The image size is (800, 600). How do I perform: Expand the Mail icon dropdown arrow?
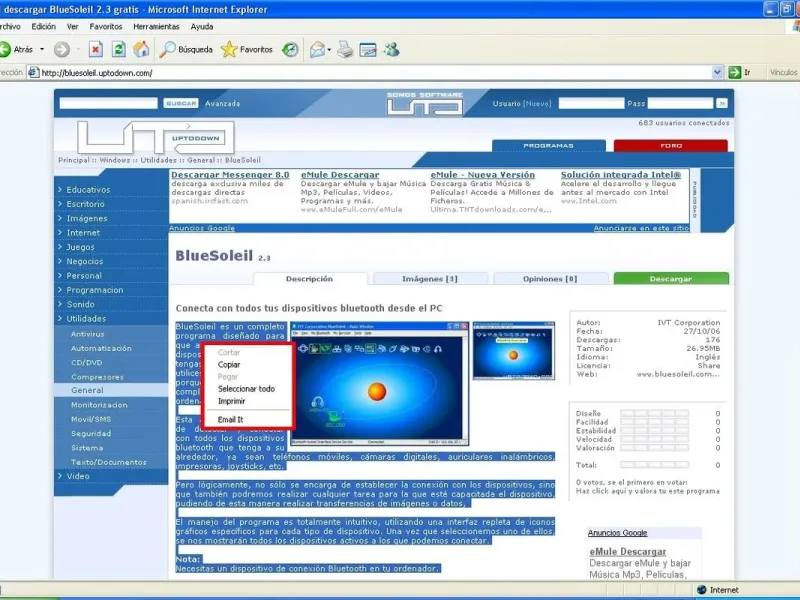tap(329, 49)
